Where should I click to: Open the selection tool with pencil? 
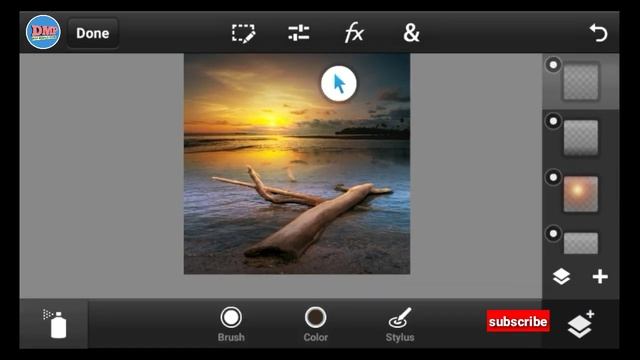tap(244, 33)
